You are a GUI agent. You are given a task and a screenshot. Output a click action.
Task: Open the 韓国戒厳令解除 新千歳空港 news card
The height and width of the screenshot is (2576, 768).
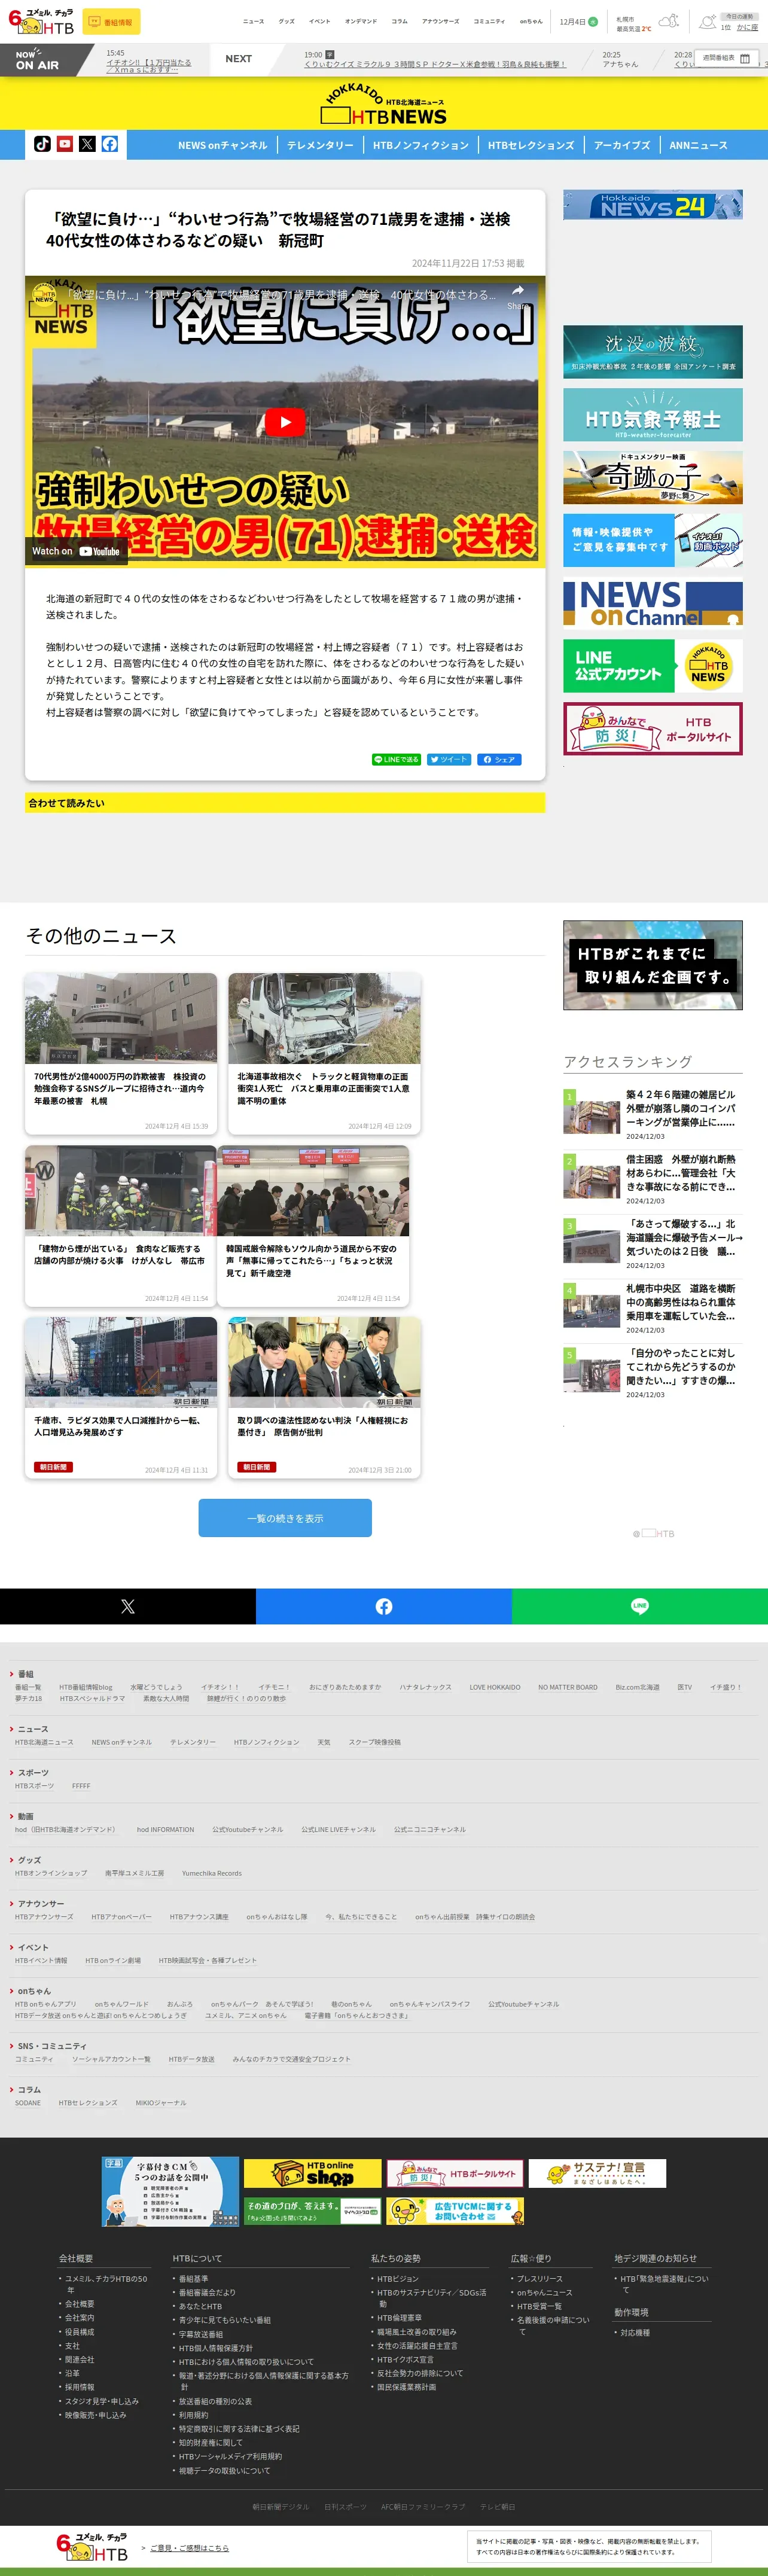point(313,1225)
